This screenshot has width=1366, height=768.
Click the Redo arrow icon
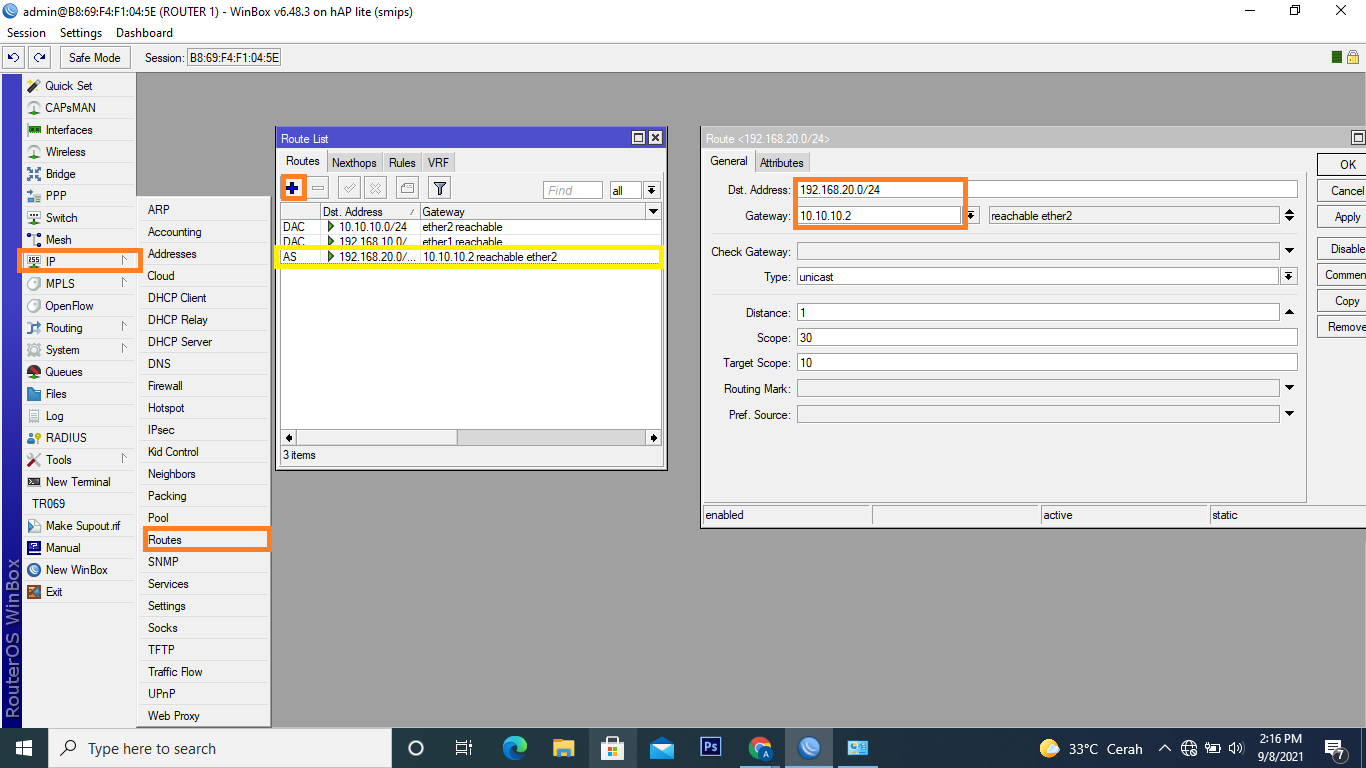pyautogui.click(x=39, y=57)
